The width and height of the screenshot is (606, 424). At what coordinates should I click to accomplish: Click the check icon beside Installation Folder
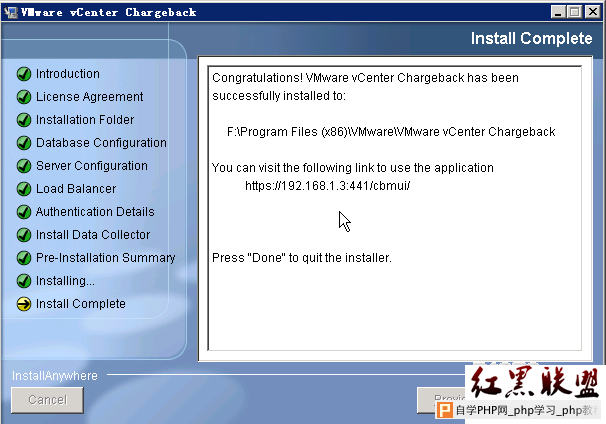pyautogui.click(x=24, y=120)
